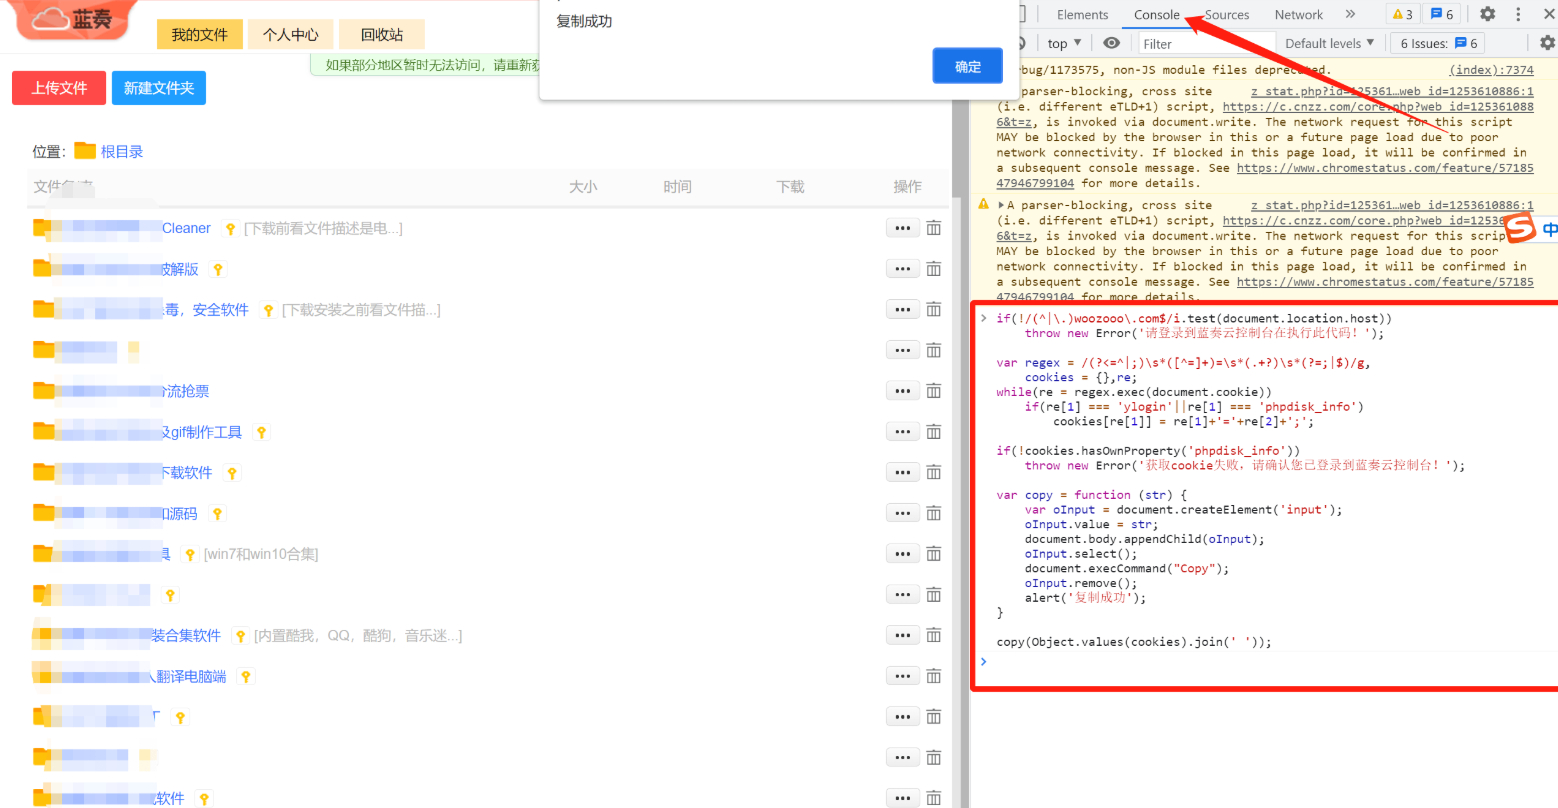Switch to the Network tab
Viewport: 1558px width, 808px height.
1298,14
